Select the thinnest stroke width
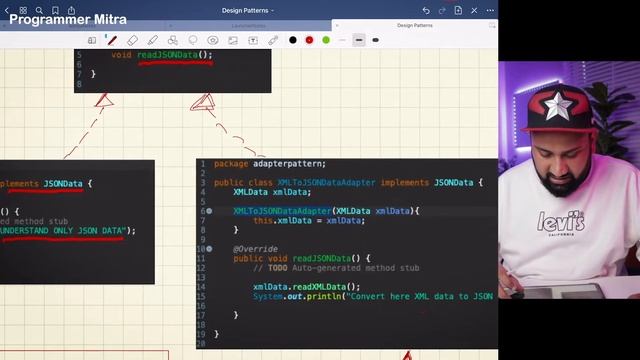Viewport: 640px width, 360px height. 342,40
